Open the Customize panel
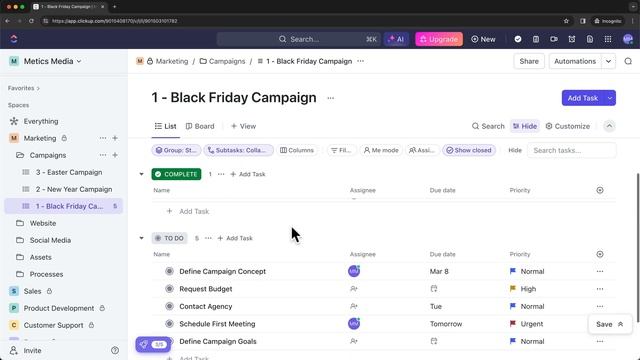 [568, 126]
